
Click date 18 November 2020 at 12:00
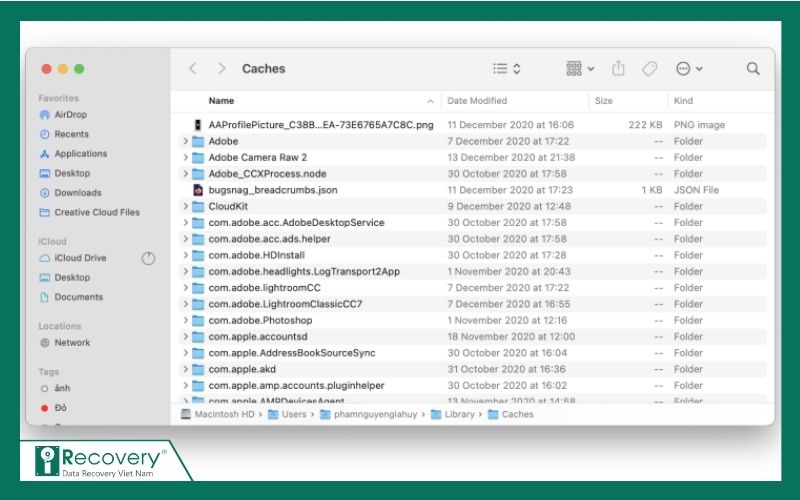pyautogui.click(x=511, y=337)
